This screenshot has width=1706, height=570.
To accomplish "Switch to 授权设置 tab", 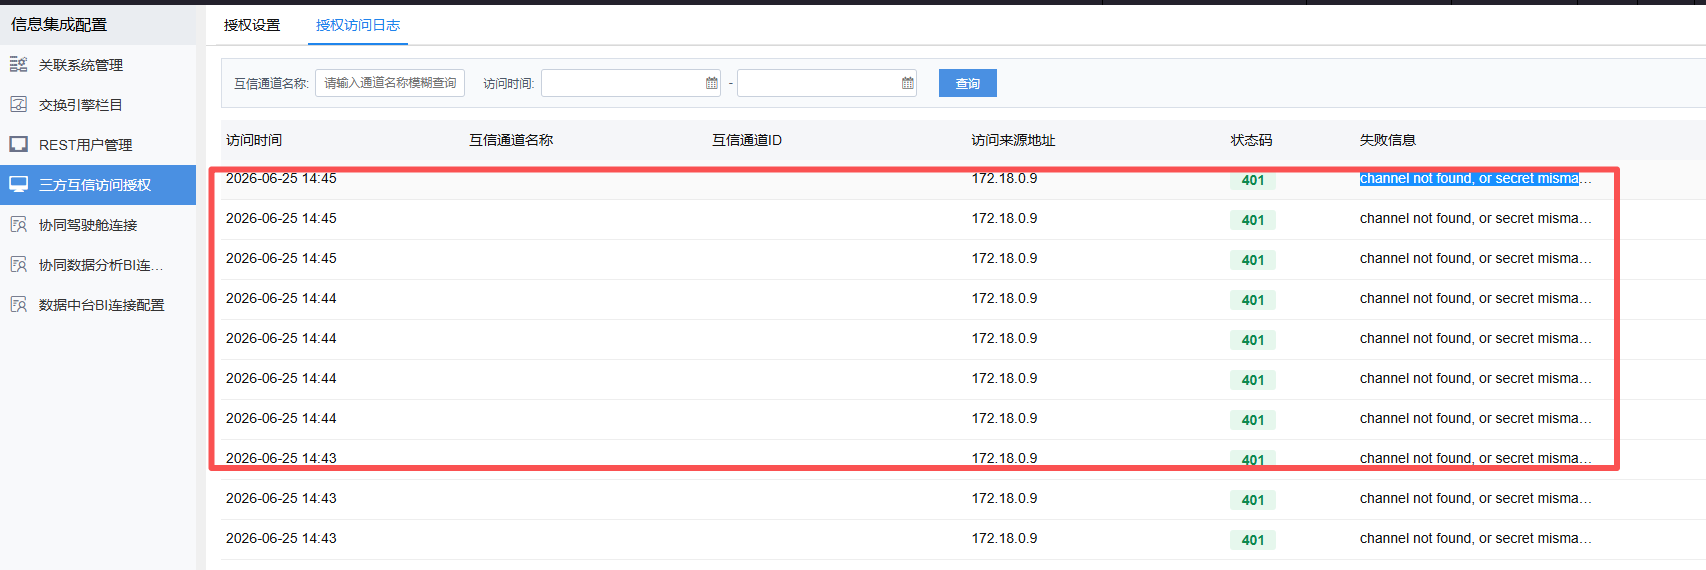I will pyautogui.click(x=252, y=25).
